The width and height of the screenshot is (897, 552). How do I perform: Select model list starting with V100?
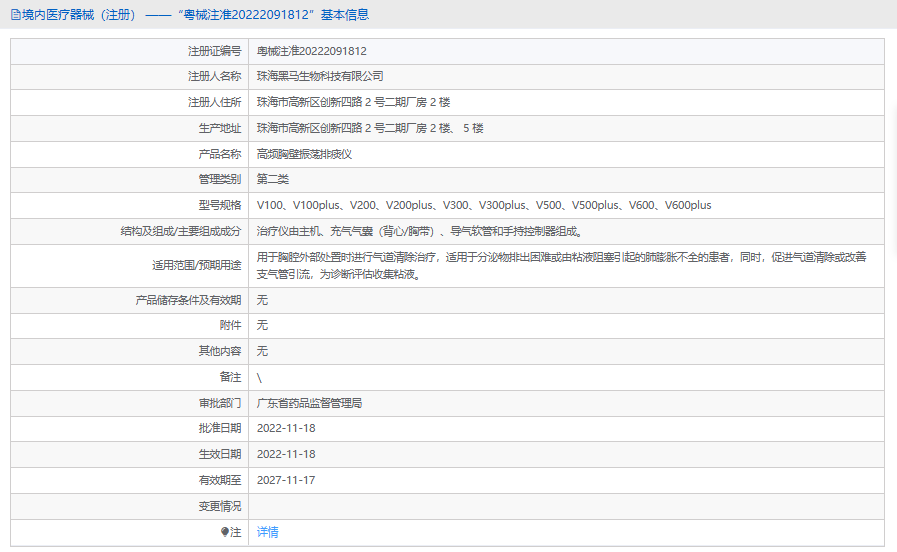[x=484, y=205]
